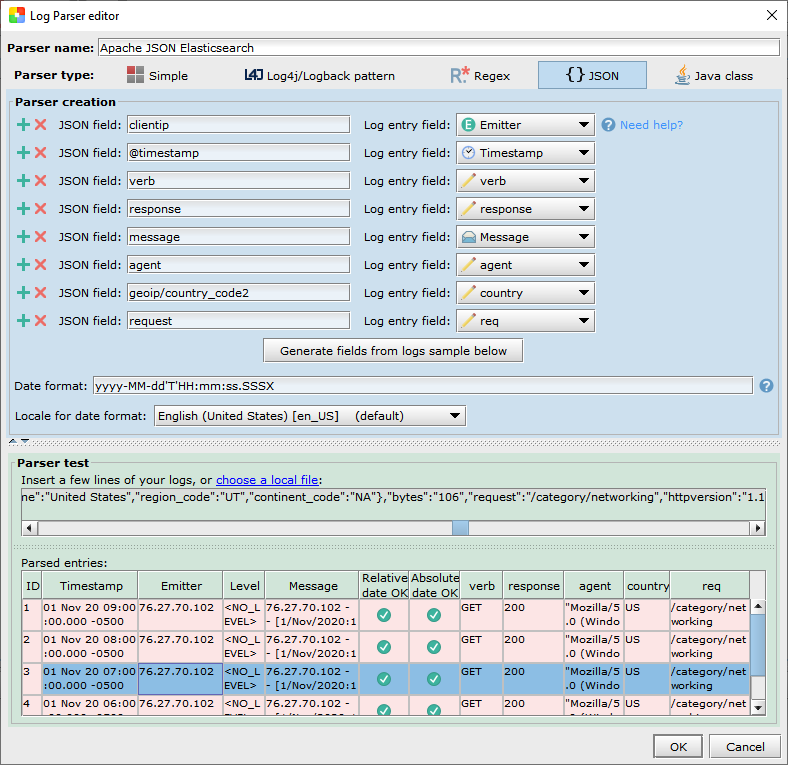Delete the message JSON field row
The image size is (788, 765).
point(41,237)
